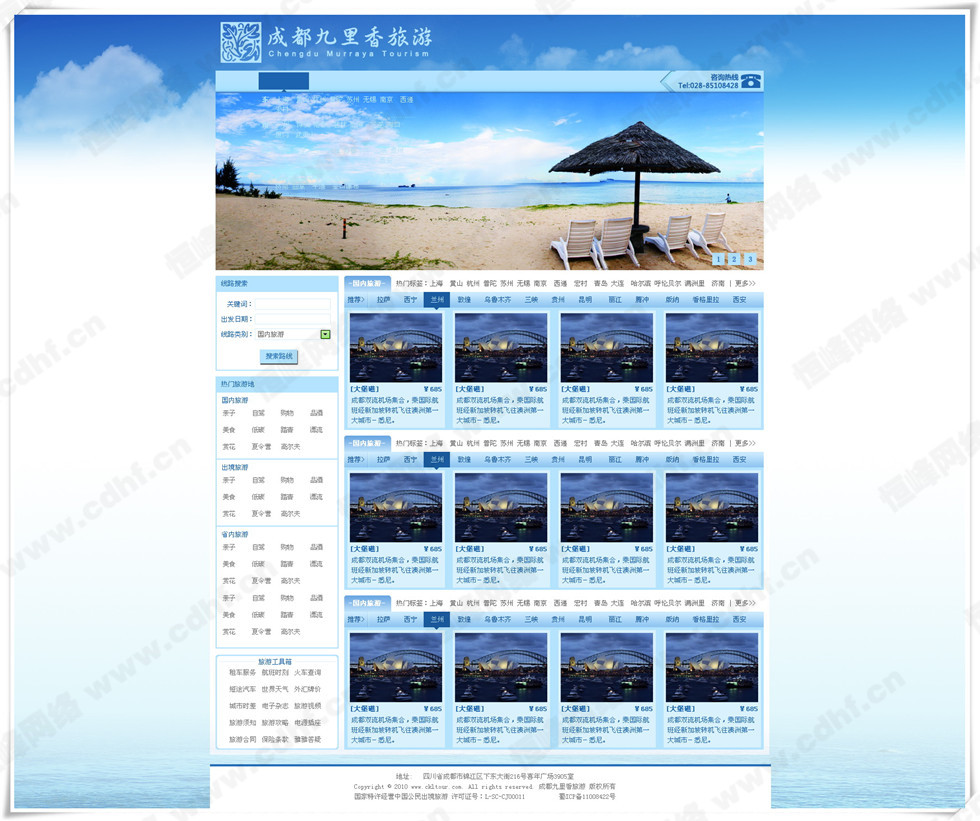Open the green route category dropdown arrow
The width and height of the screenshot is (980, 821).
coord(325,334)
